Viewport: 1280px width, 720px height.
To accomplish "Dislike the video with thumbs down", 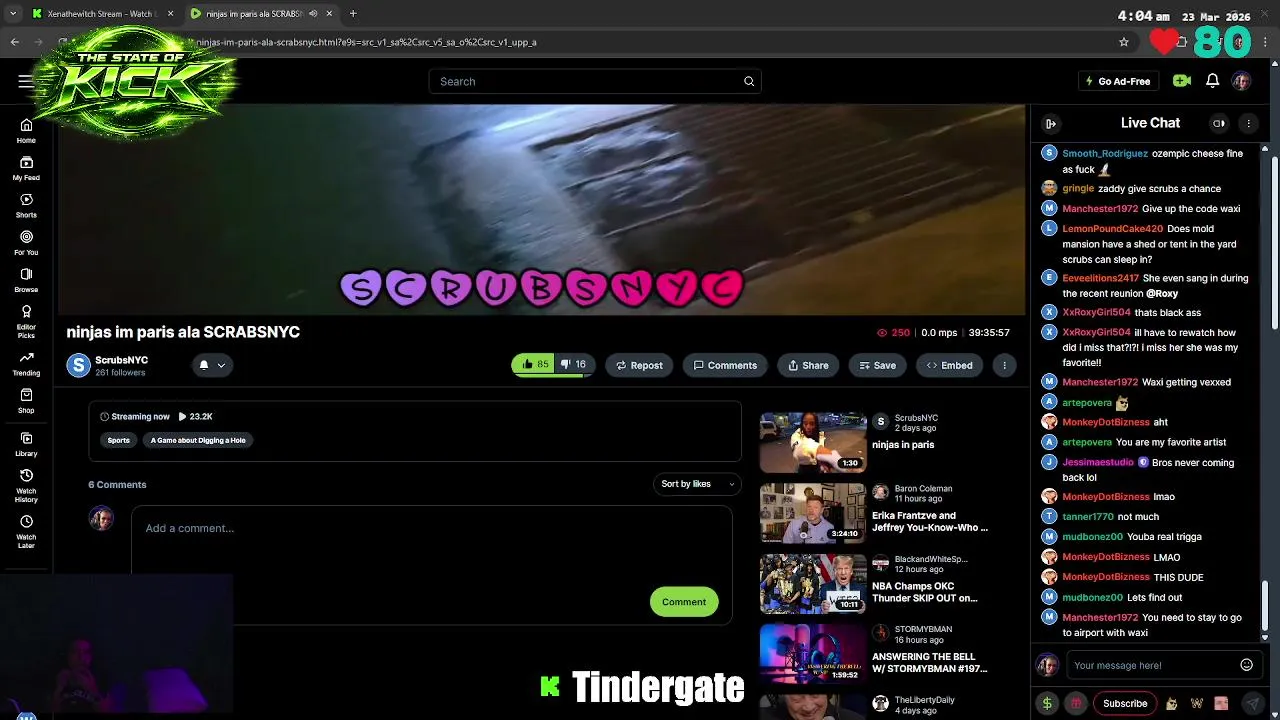I will (x=573, y=365).
